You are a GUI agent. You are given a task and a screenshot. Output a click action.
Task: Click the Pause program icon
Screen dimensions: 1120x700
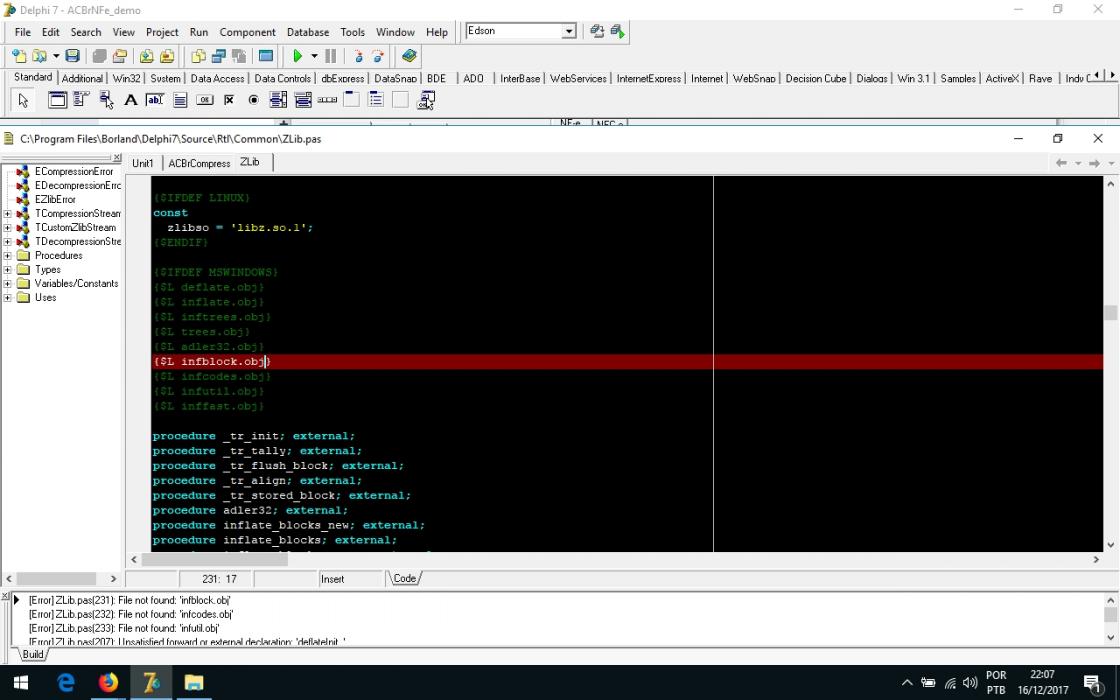point(331,56)
